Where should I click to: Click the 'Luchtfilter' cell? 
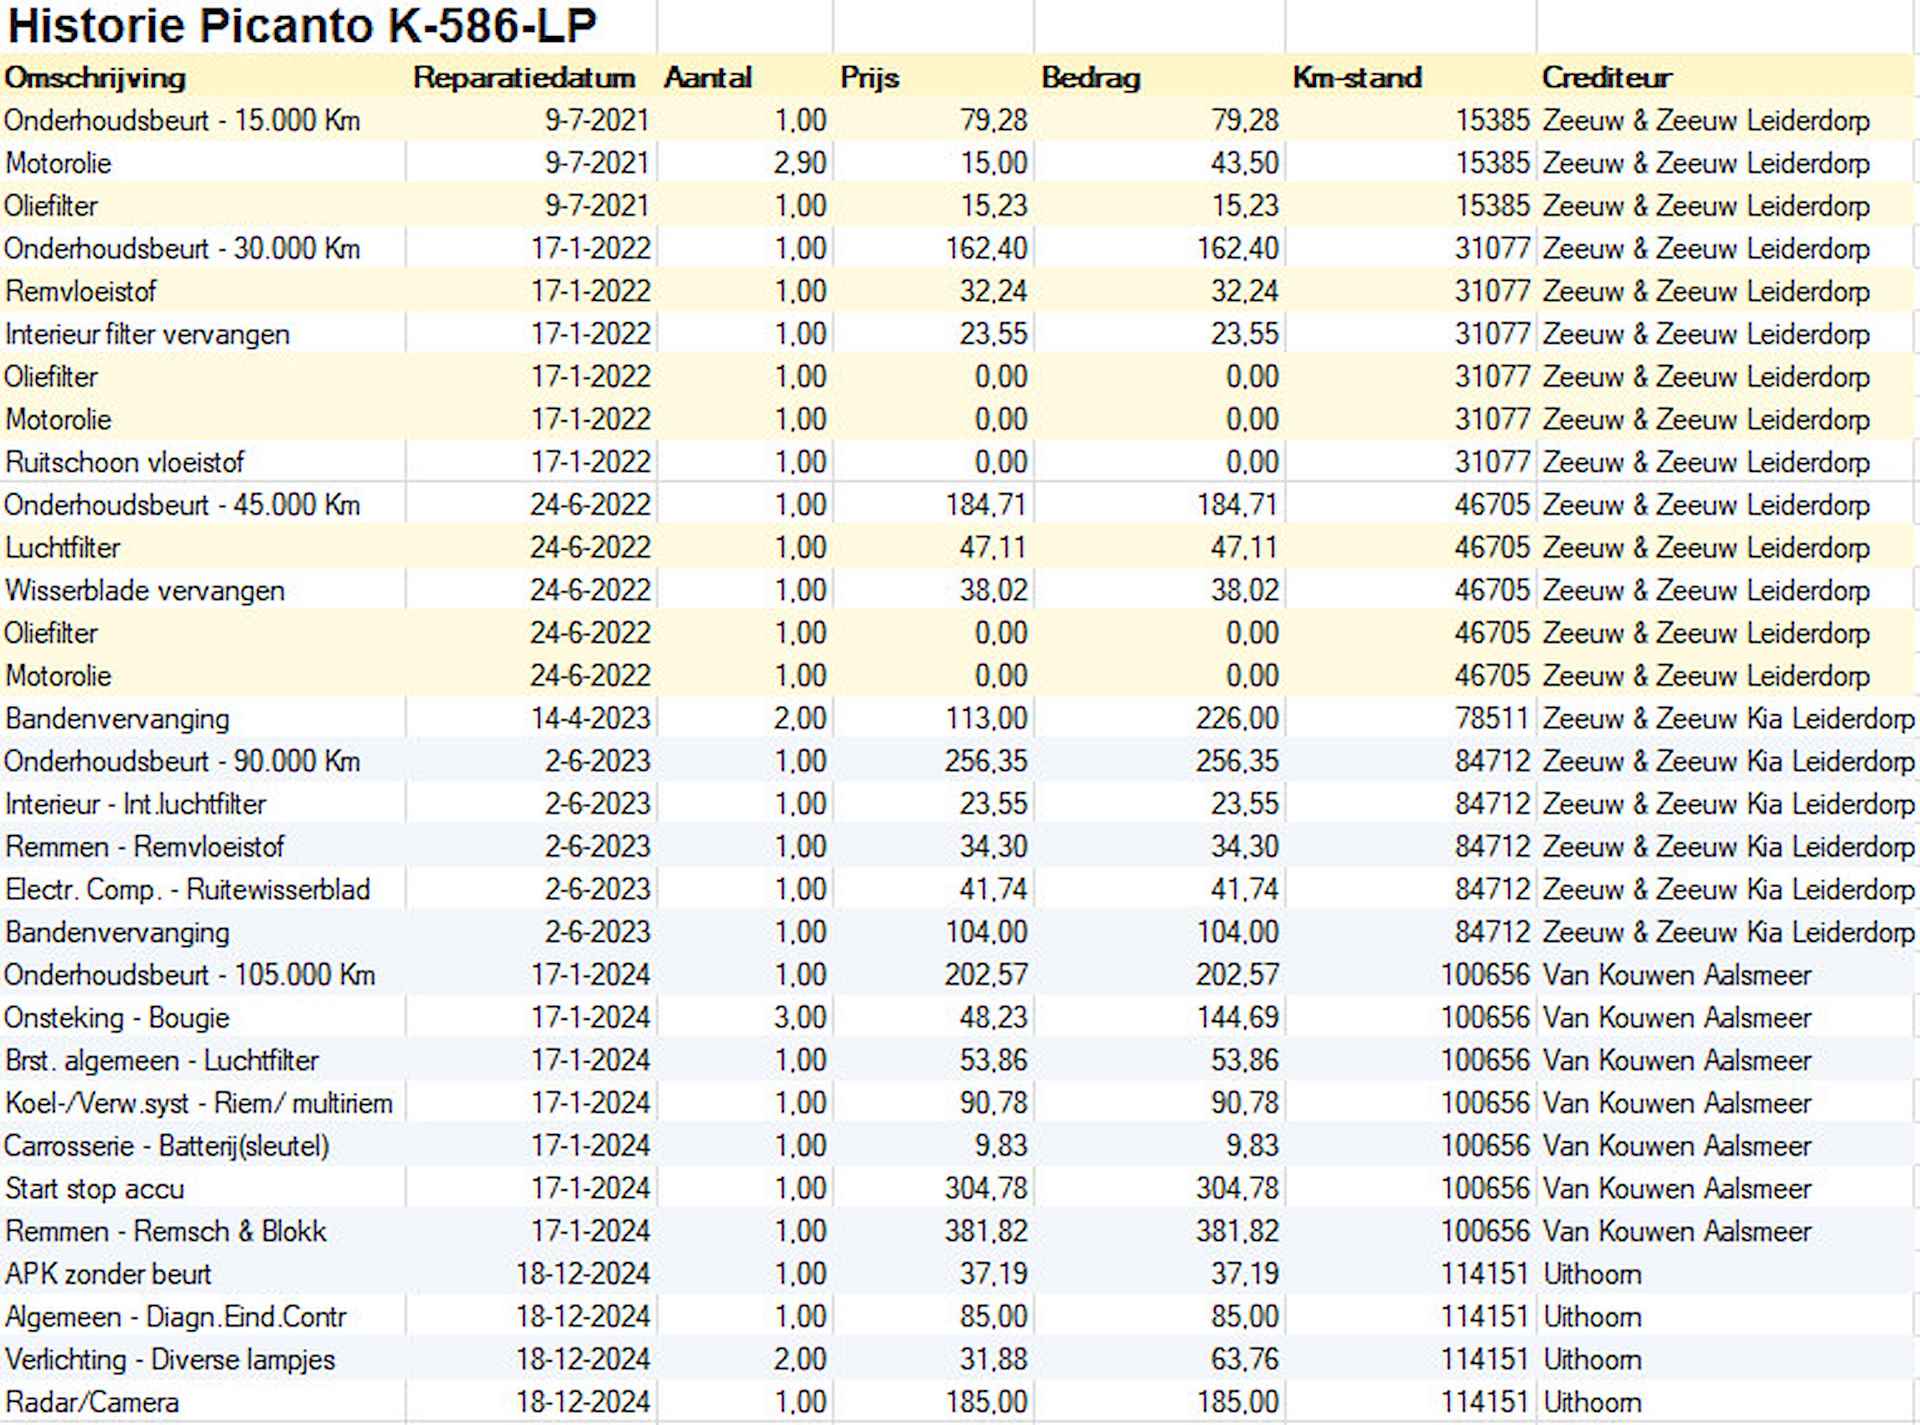click(62, 548)
